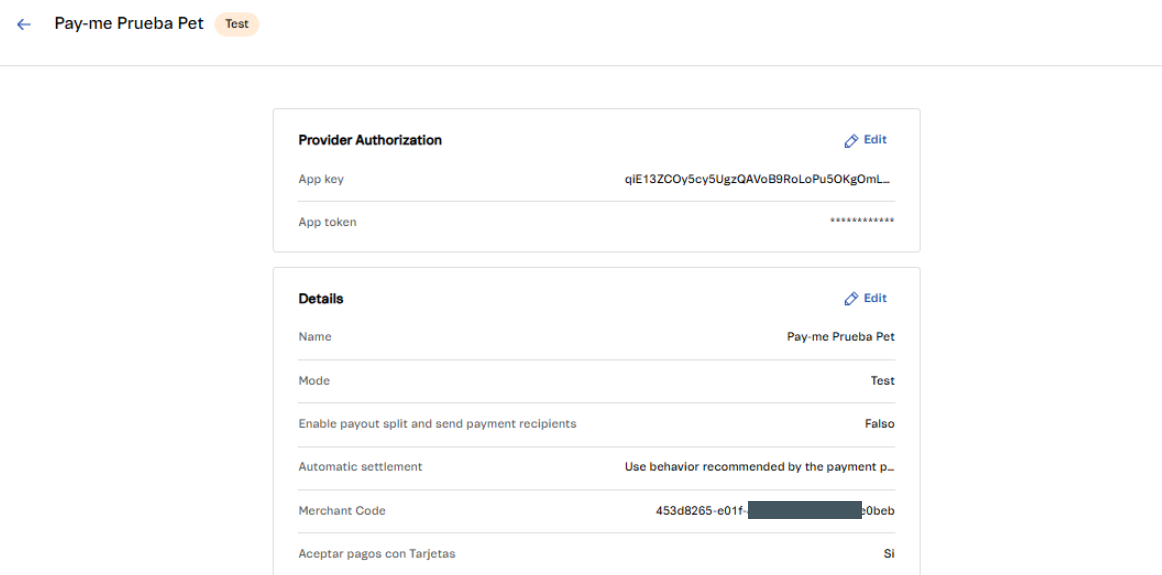Click the App token label
Viewport: 1162px width, 575px height.
point(327,222)
